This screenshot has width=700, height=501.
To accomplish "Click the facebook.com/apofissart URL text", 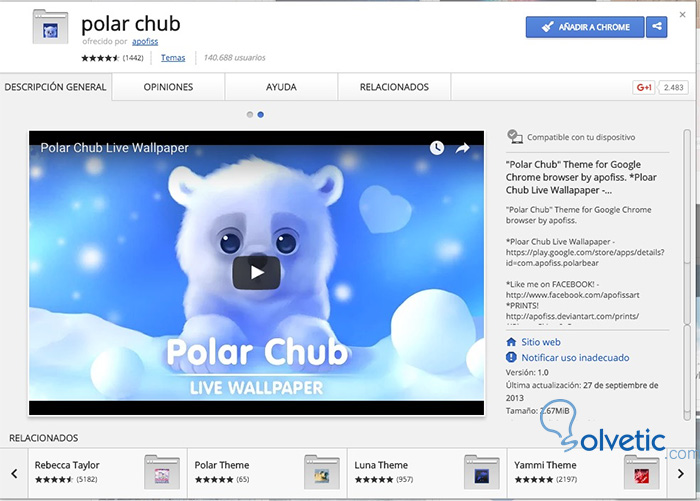I will (x=572, y=295).
